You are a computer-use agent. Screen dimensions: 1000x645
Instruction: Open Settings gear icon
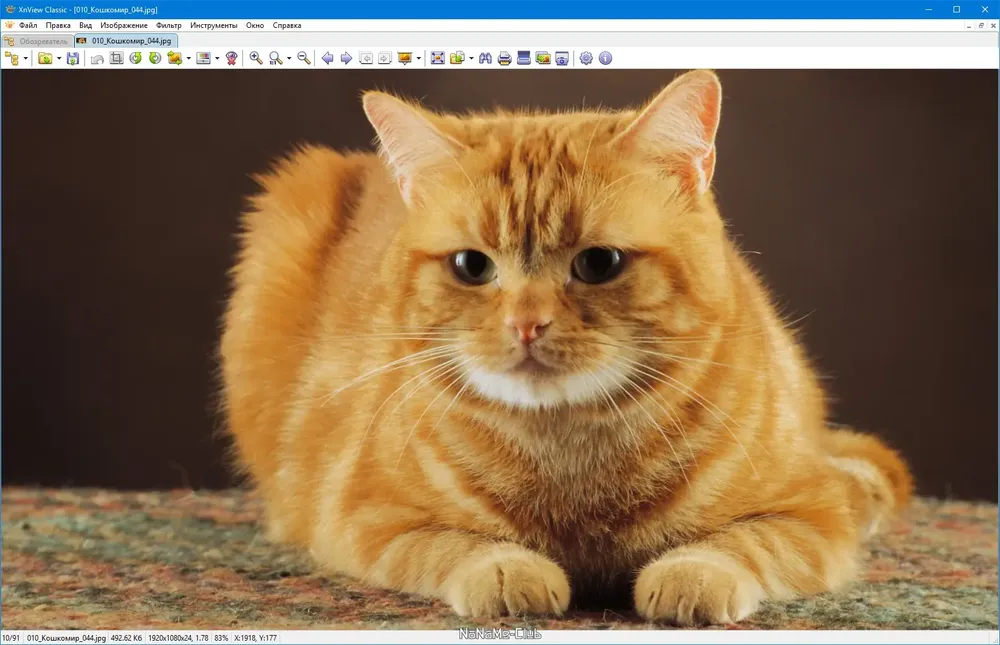coord(586,59)
